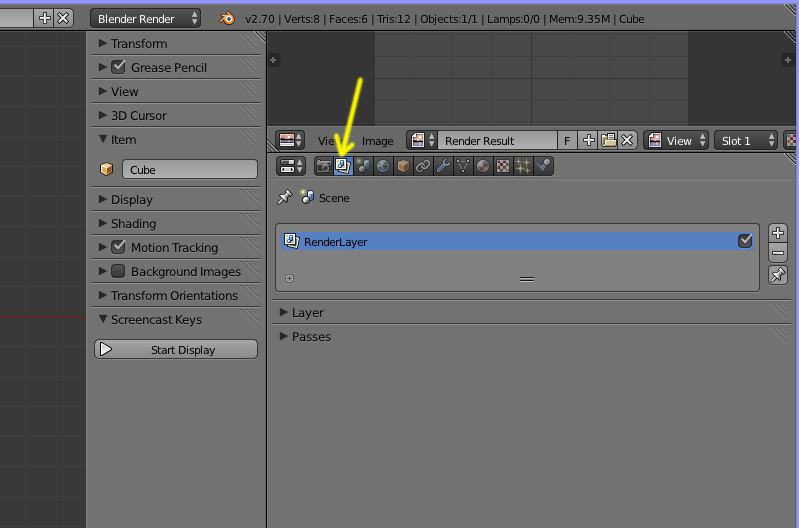Open image file with folder icon
The height and width of the screenshot is (528, 799).
click(608, 140)
